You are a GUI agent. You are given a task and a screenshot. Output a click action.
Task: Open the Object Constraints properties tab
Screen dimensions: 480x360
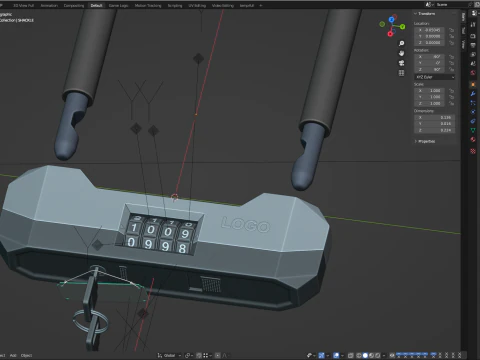pyautogui.click(x=473, y=121)
